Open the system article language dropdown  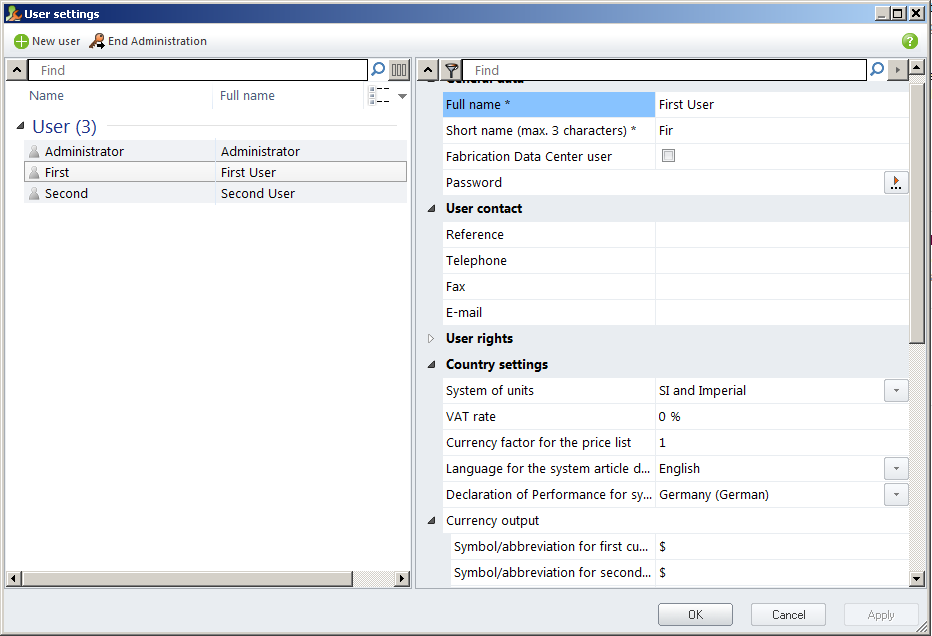(x=896, y=468)
